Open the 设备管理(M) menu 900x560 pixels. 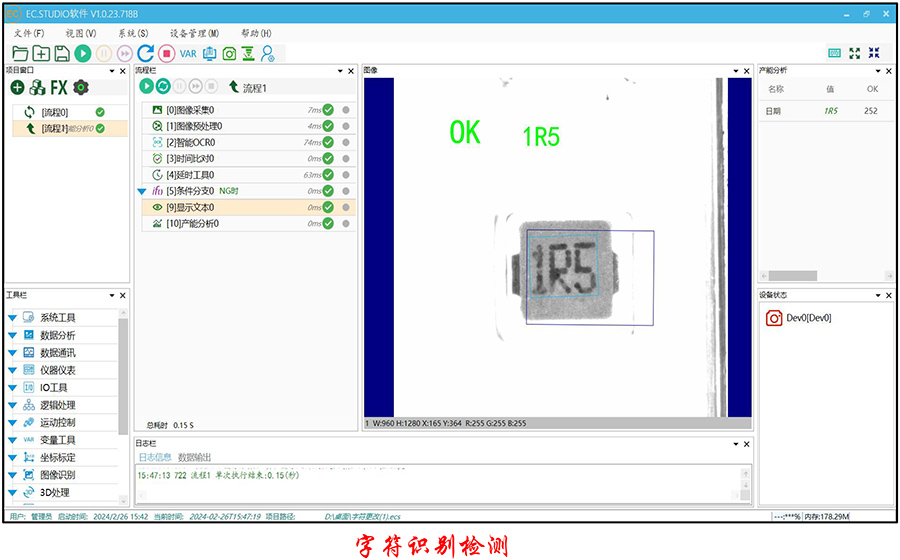[194, 33]
